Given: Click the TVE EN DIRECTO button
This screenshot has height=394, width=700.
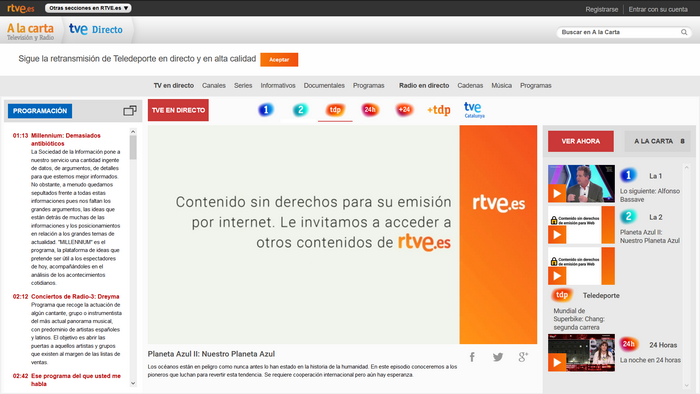Looking at the screenshot, I should [178, 110].
